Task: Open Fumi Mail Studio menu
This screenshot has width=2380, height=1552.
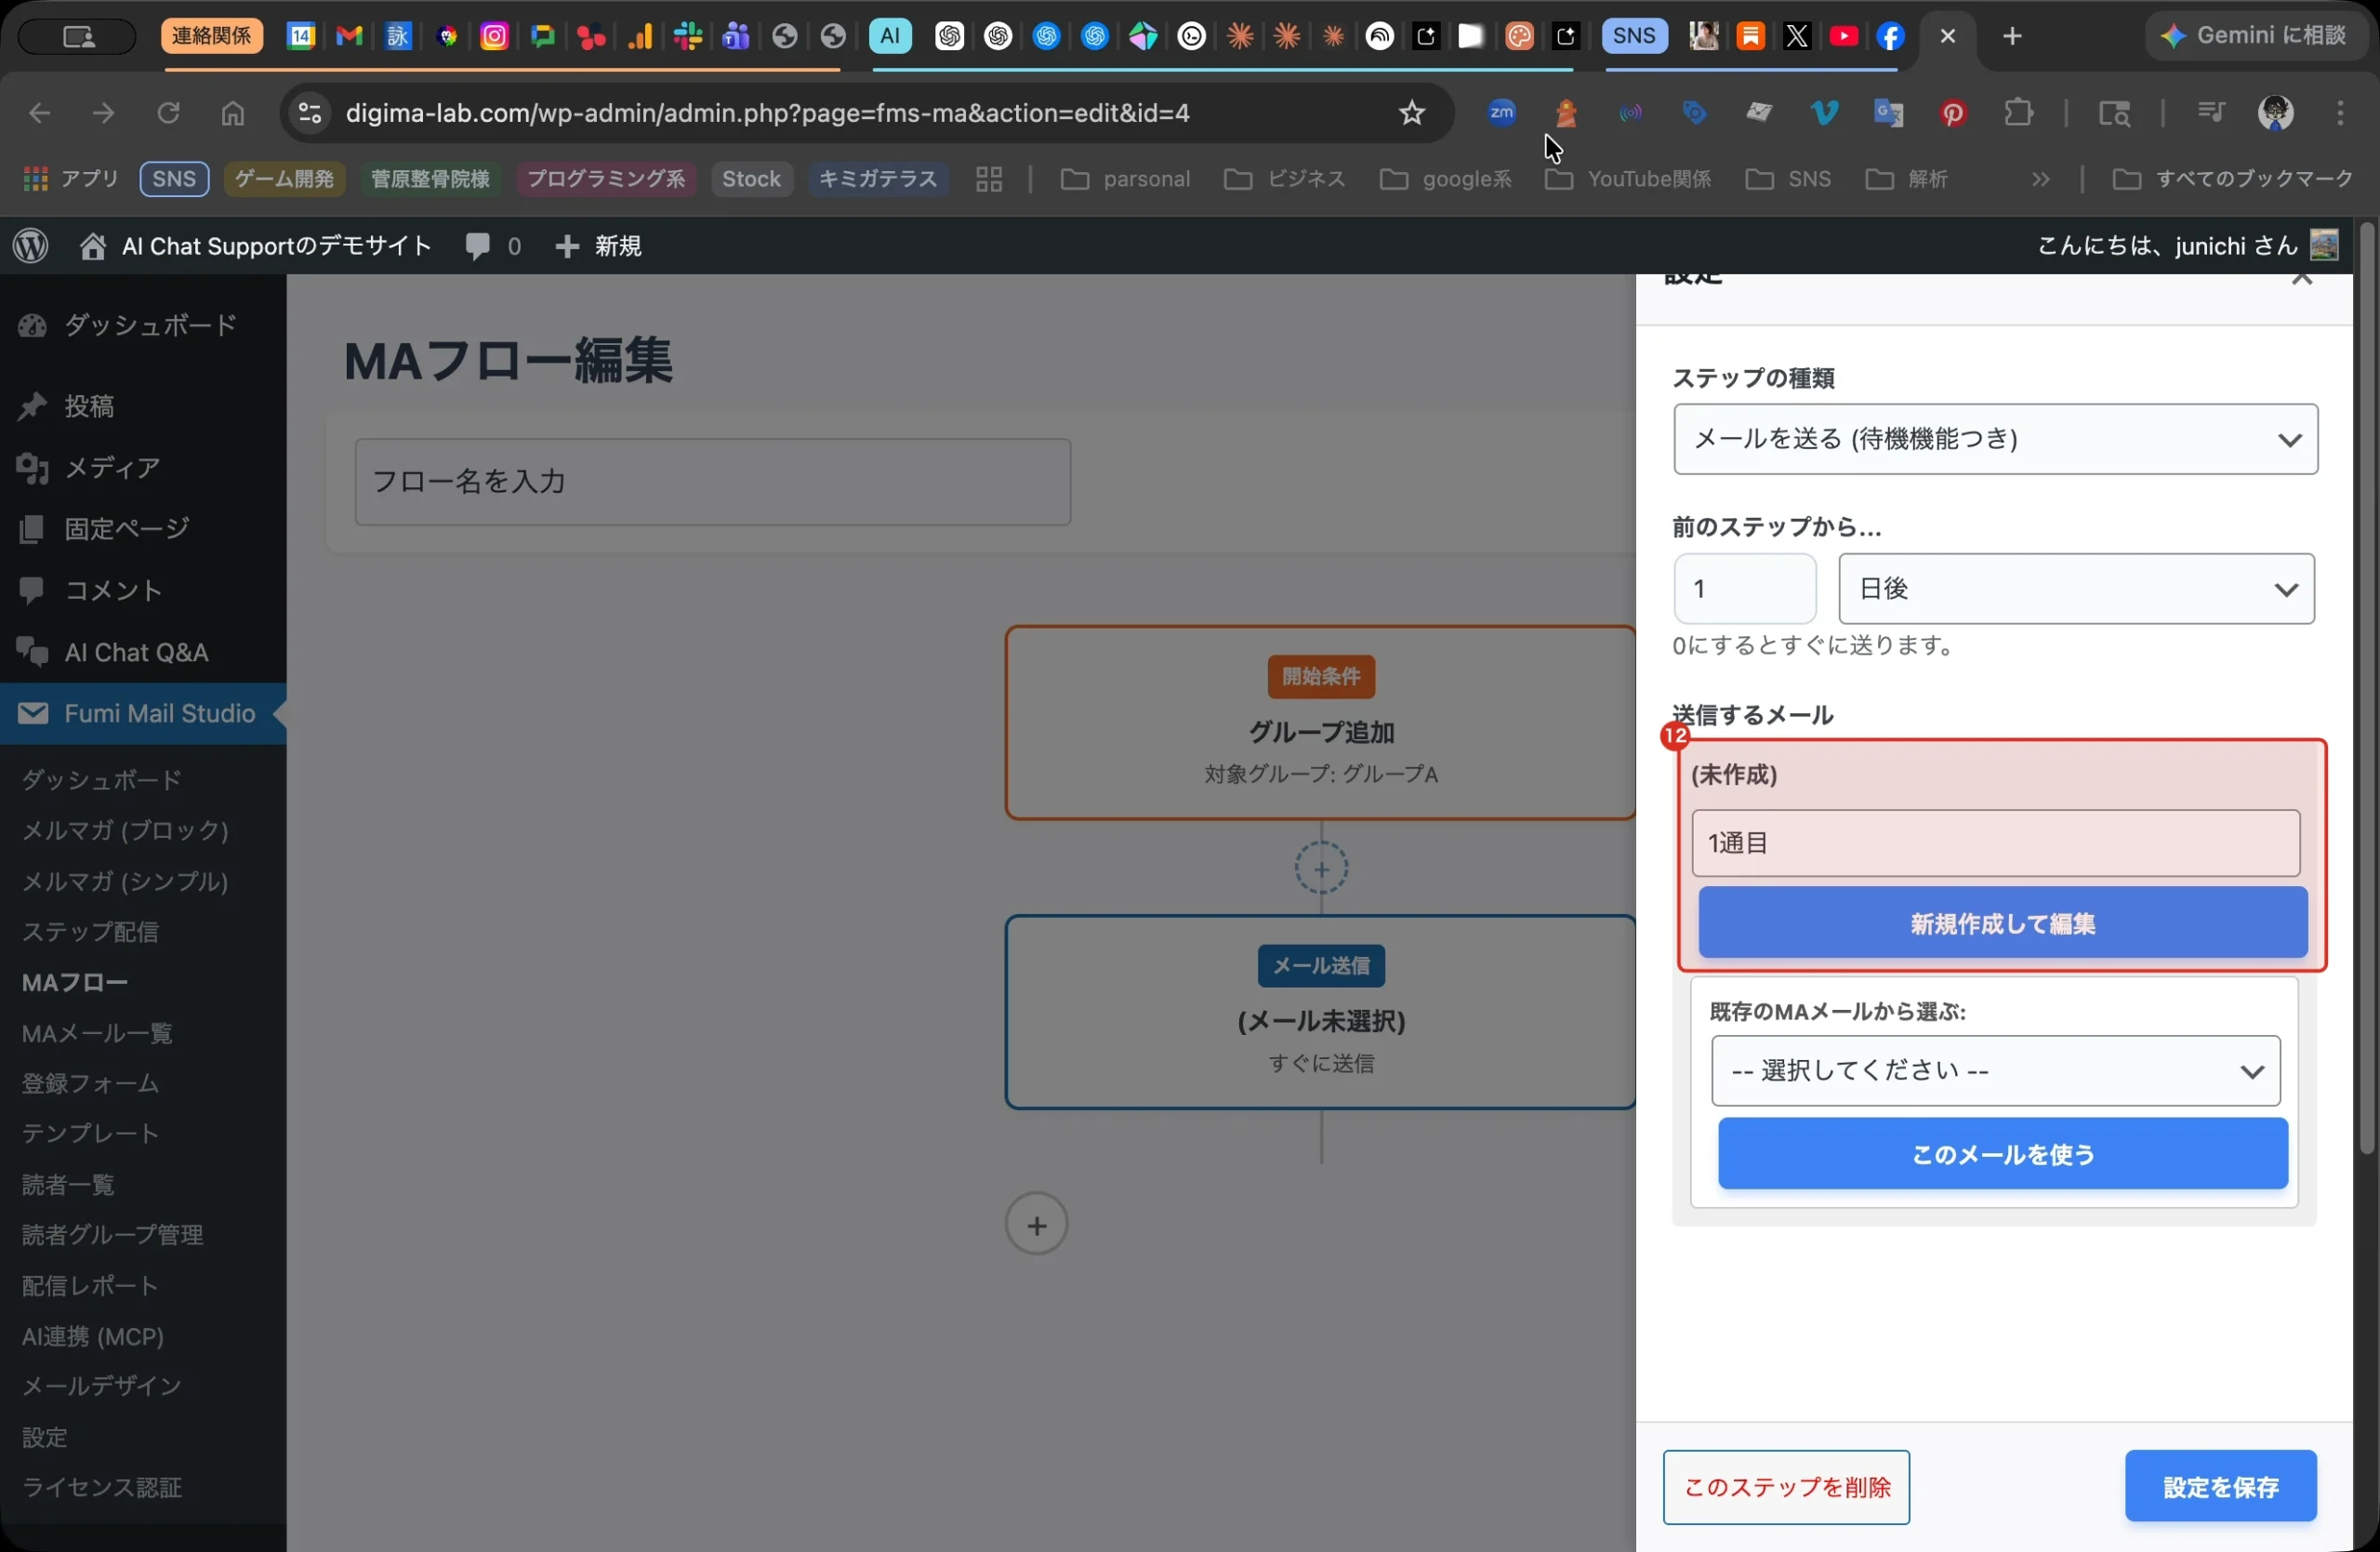Action: (143, 713)
